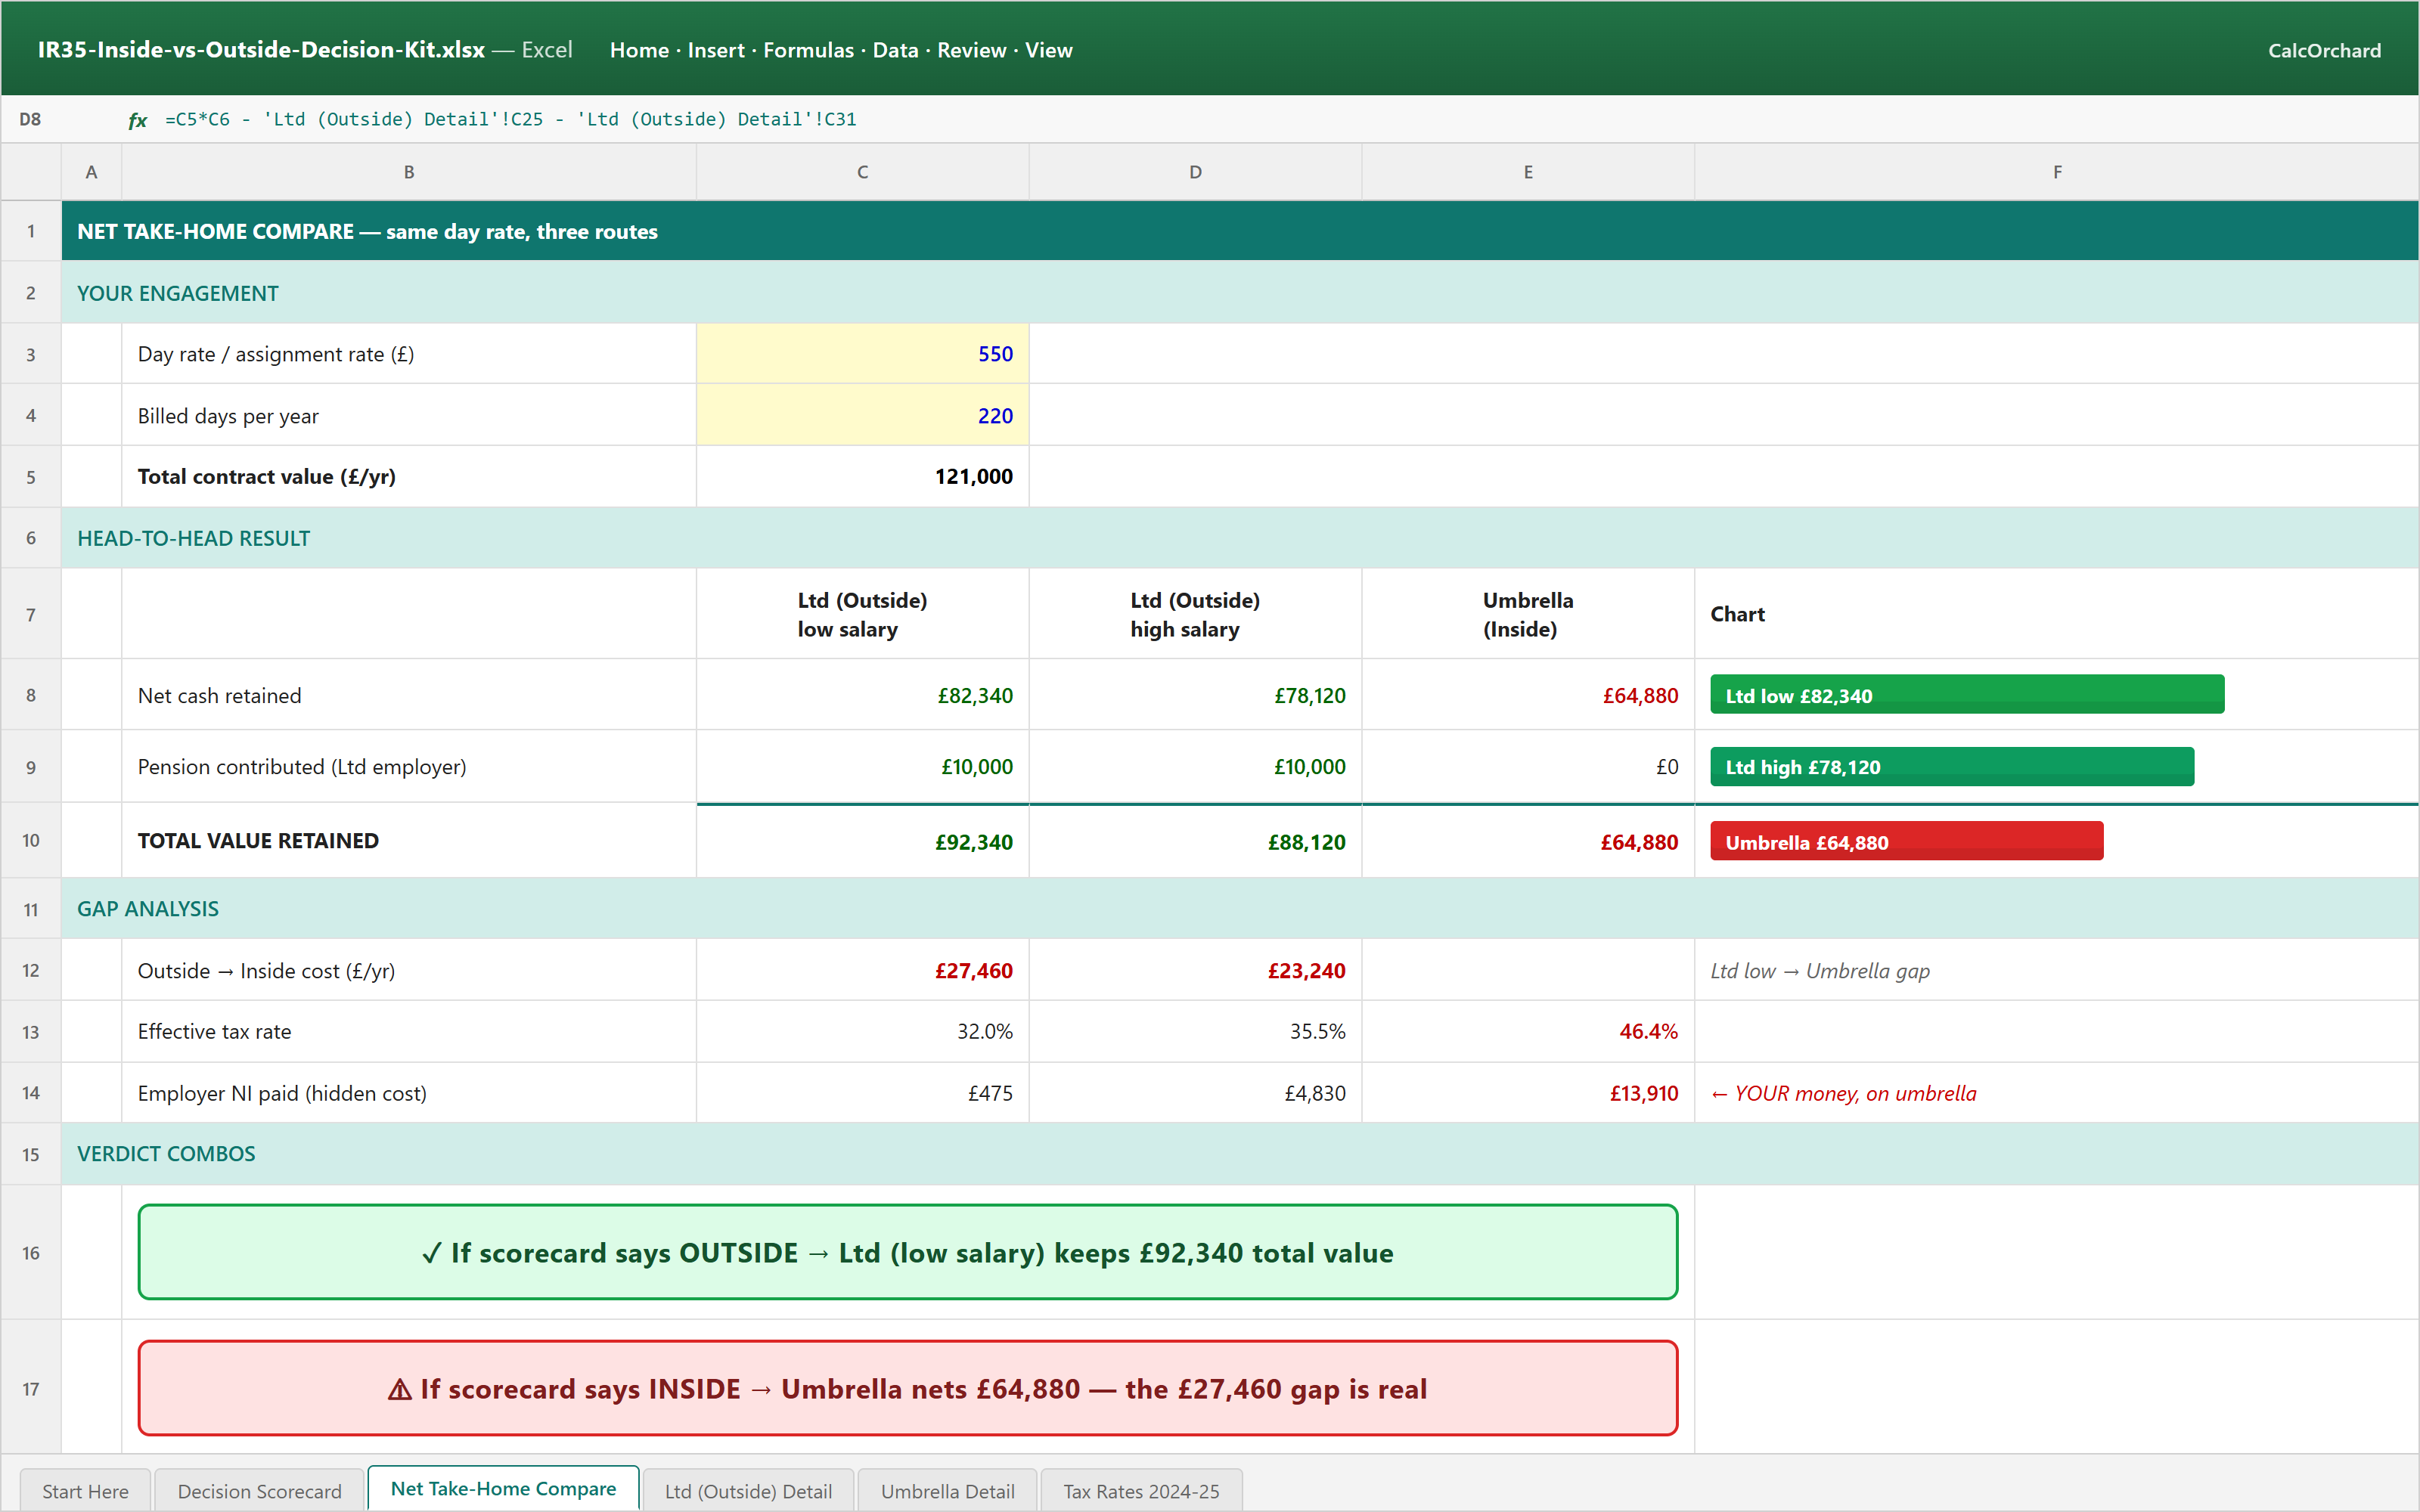2420x1512 pixels.
Task: Select employer NI £13,910 cell
Action: pyautogui.click(x=1528, y=1093)
